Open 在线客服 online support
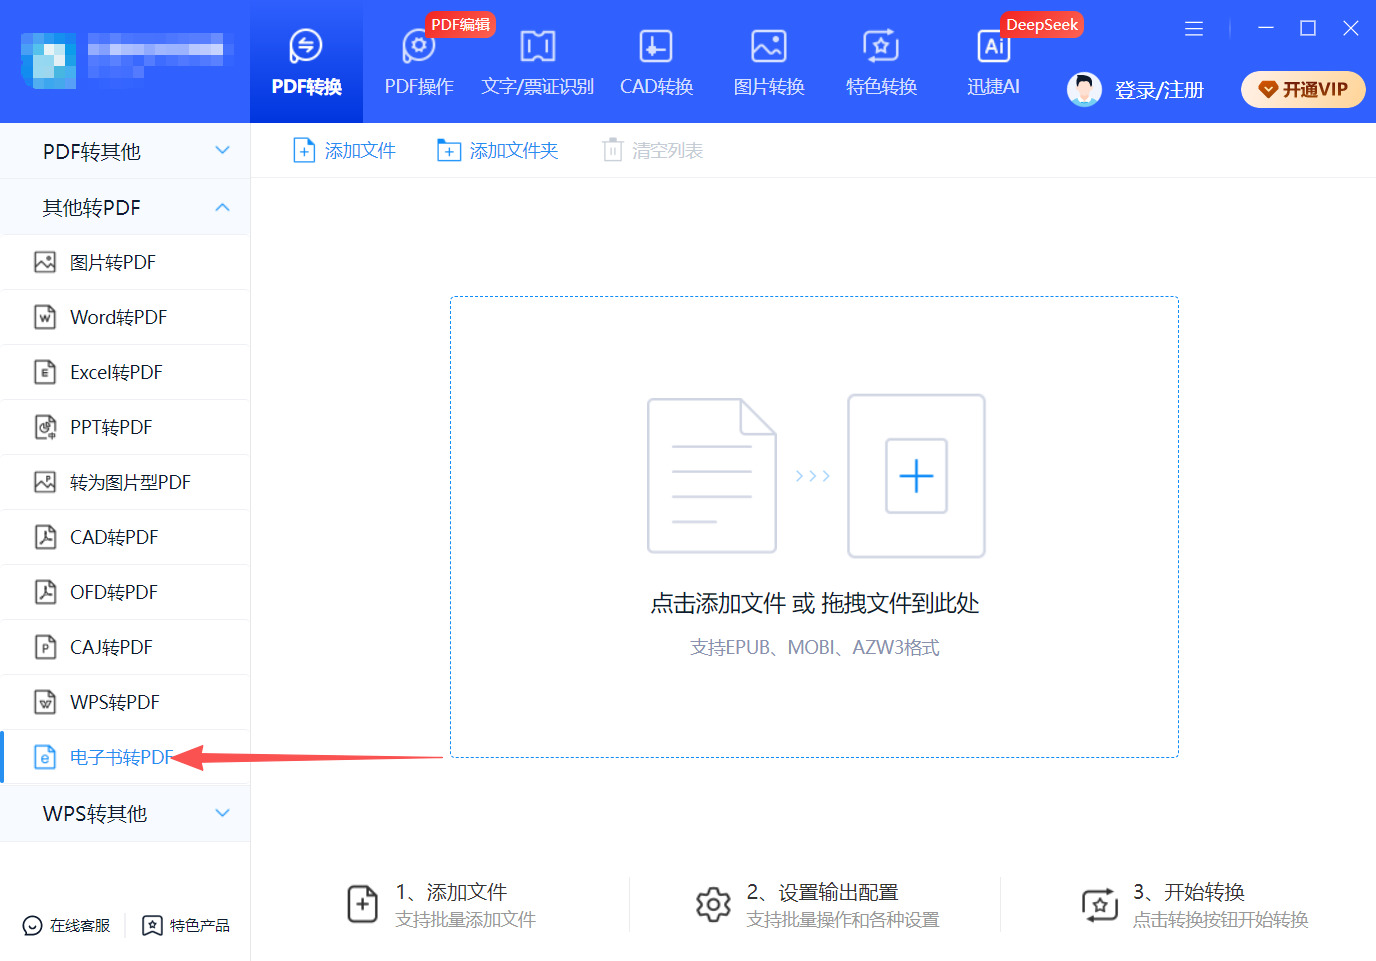 pos(67,925)
